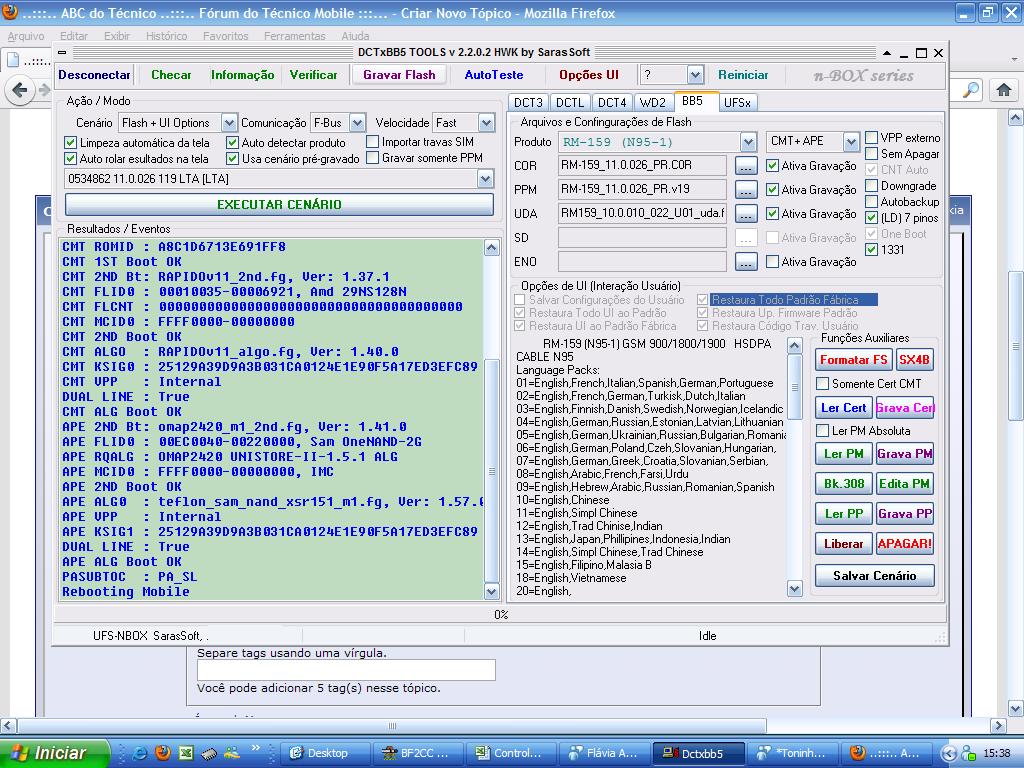Open the Velocidade dropdown
This screenshot has width=1024, height=768.
(x=487, y=123)
